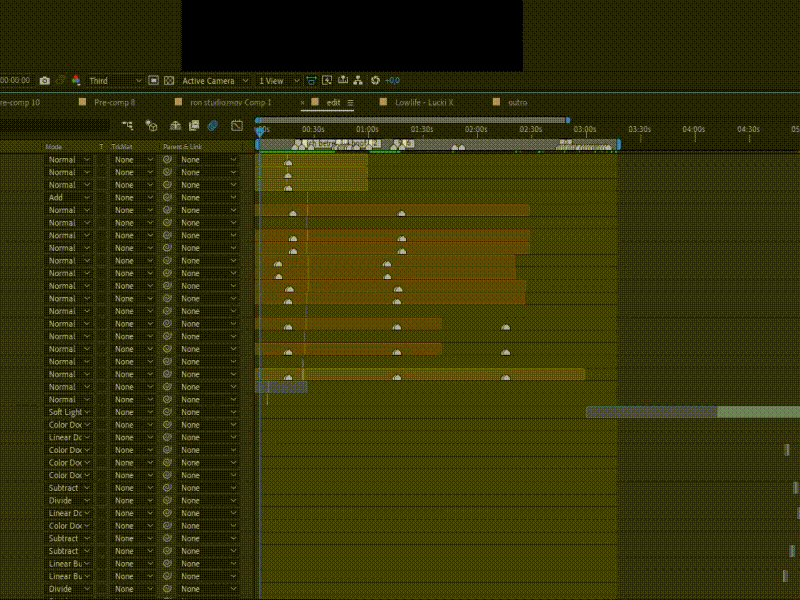The image size is (800, 600).
Task: Click the reset exposure icon in viewer bar
Action: 375,81
